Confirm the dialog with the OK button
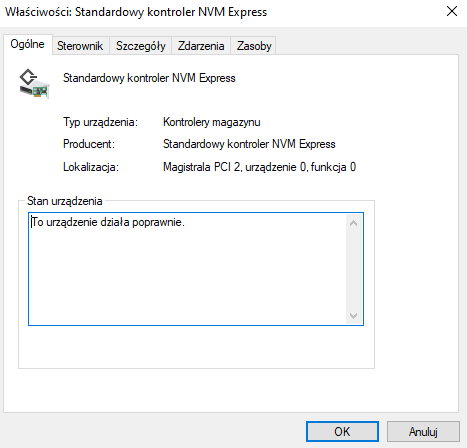467x448 pixels. click(x=342, y=432)
